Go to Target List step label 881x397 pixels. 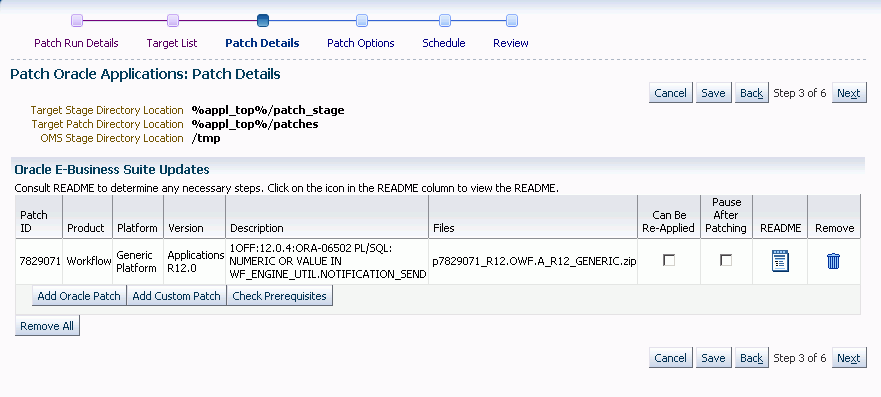pos(172,43)
